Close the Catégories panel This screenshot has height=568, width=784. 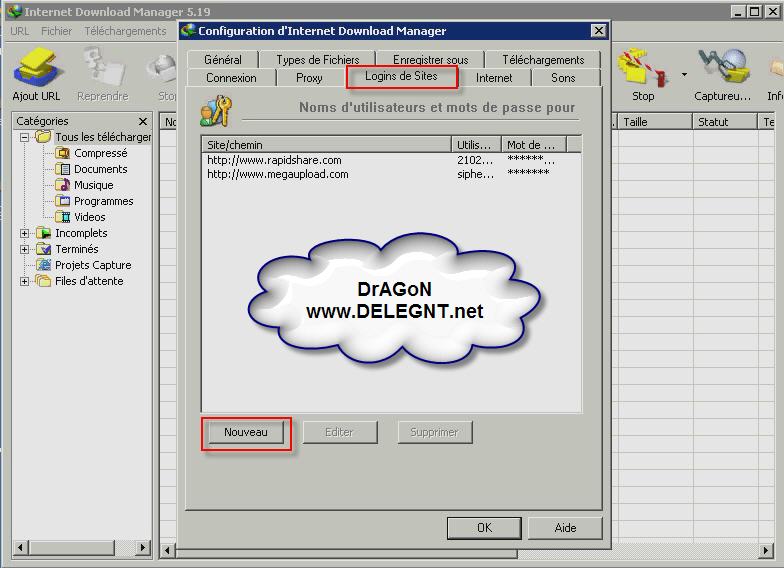click(x=143, y=121)
